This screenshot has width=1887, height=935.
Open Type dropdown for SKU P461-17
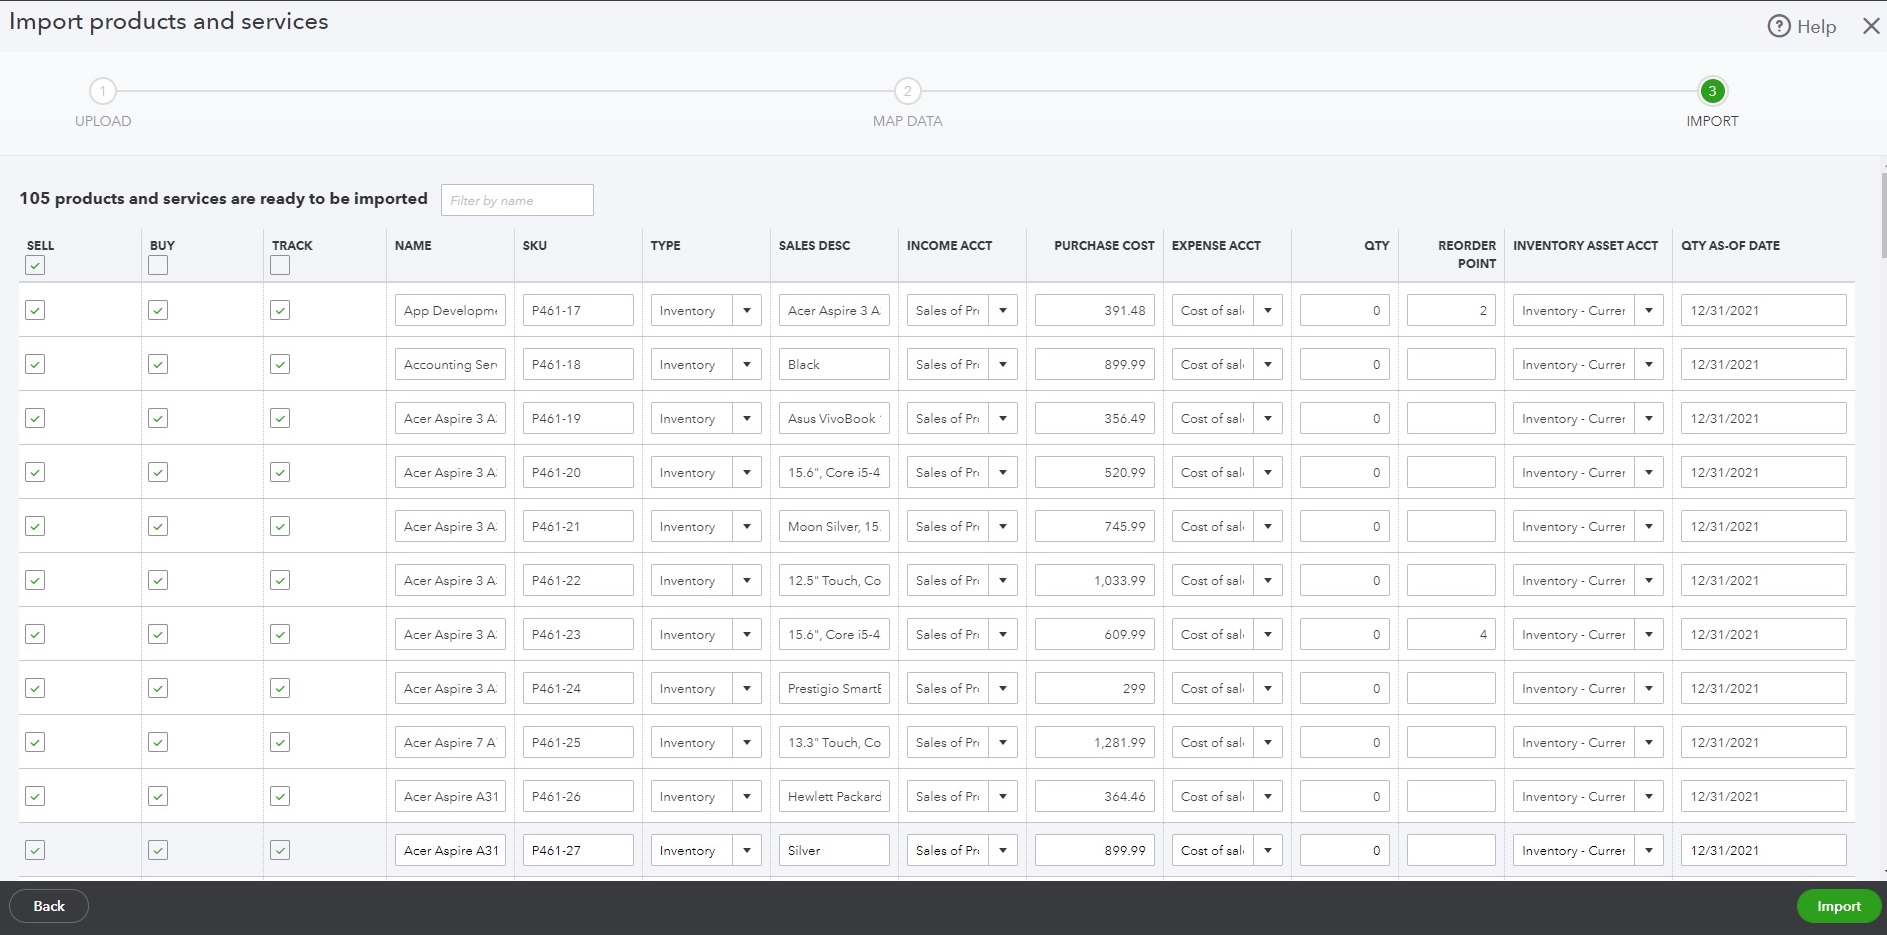(747, 310)
